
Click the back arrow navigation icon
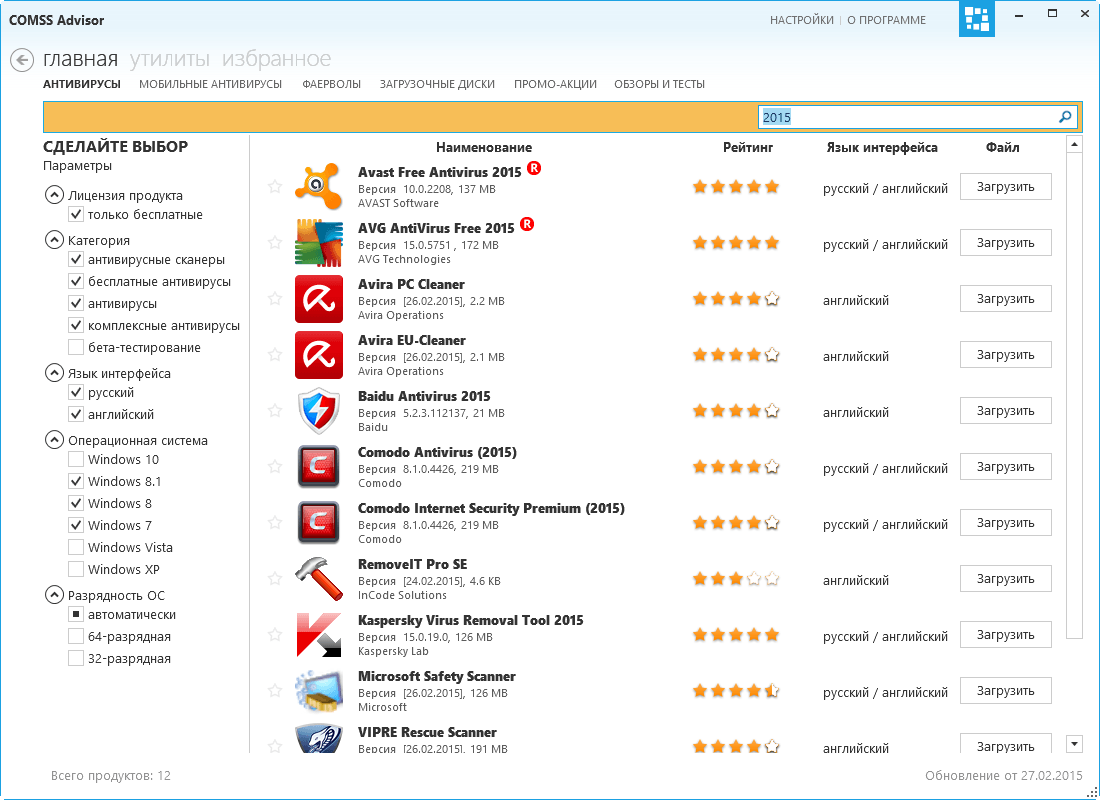pos(22,60)
